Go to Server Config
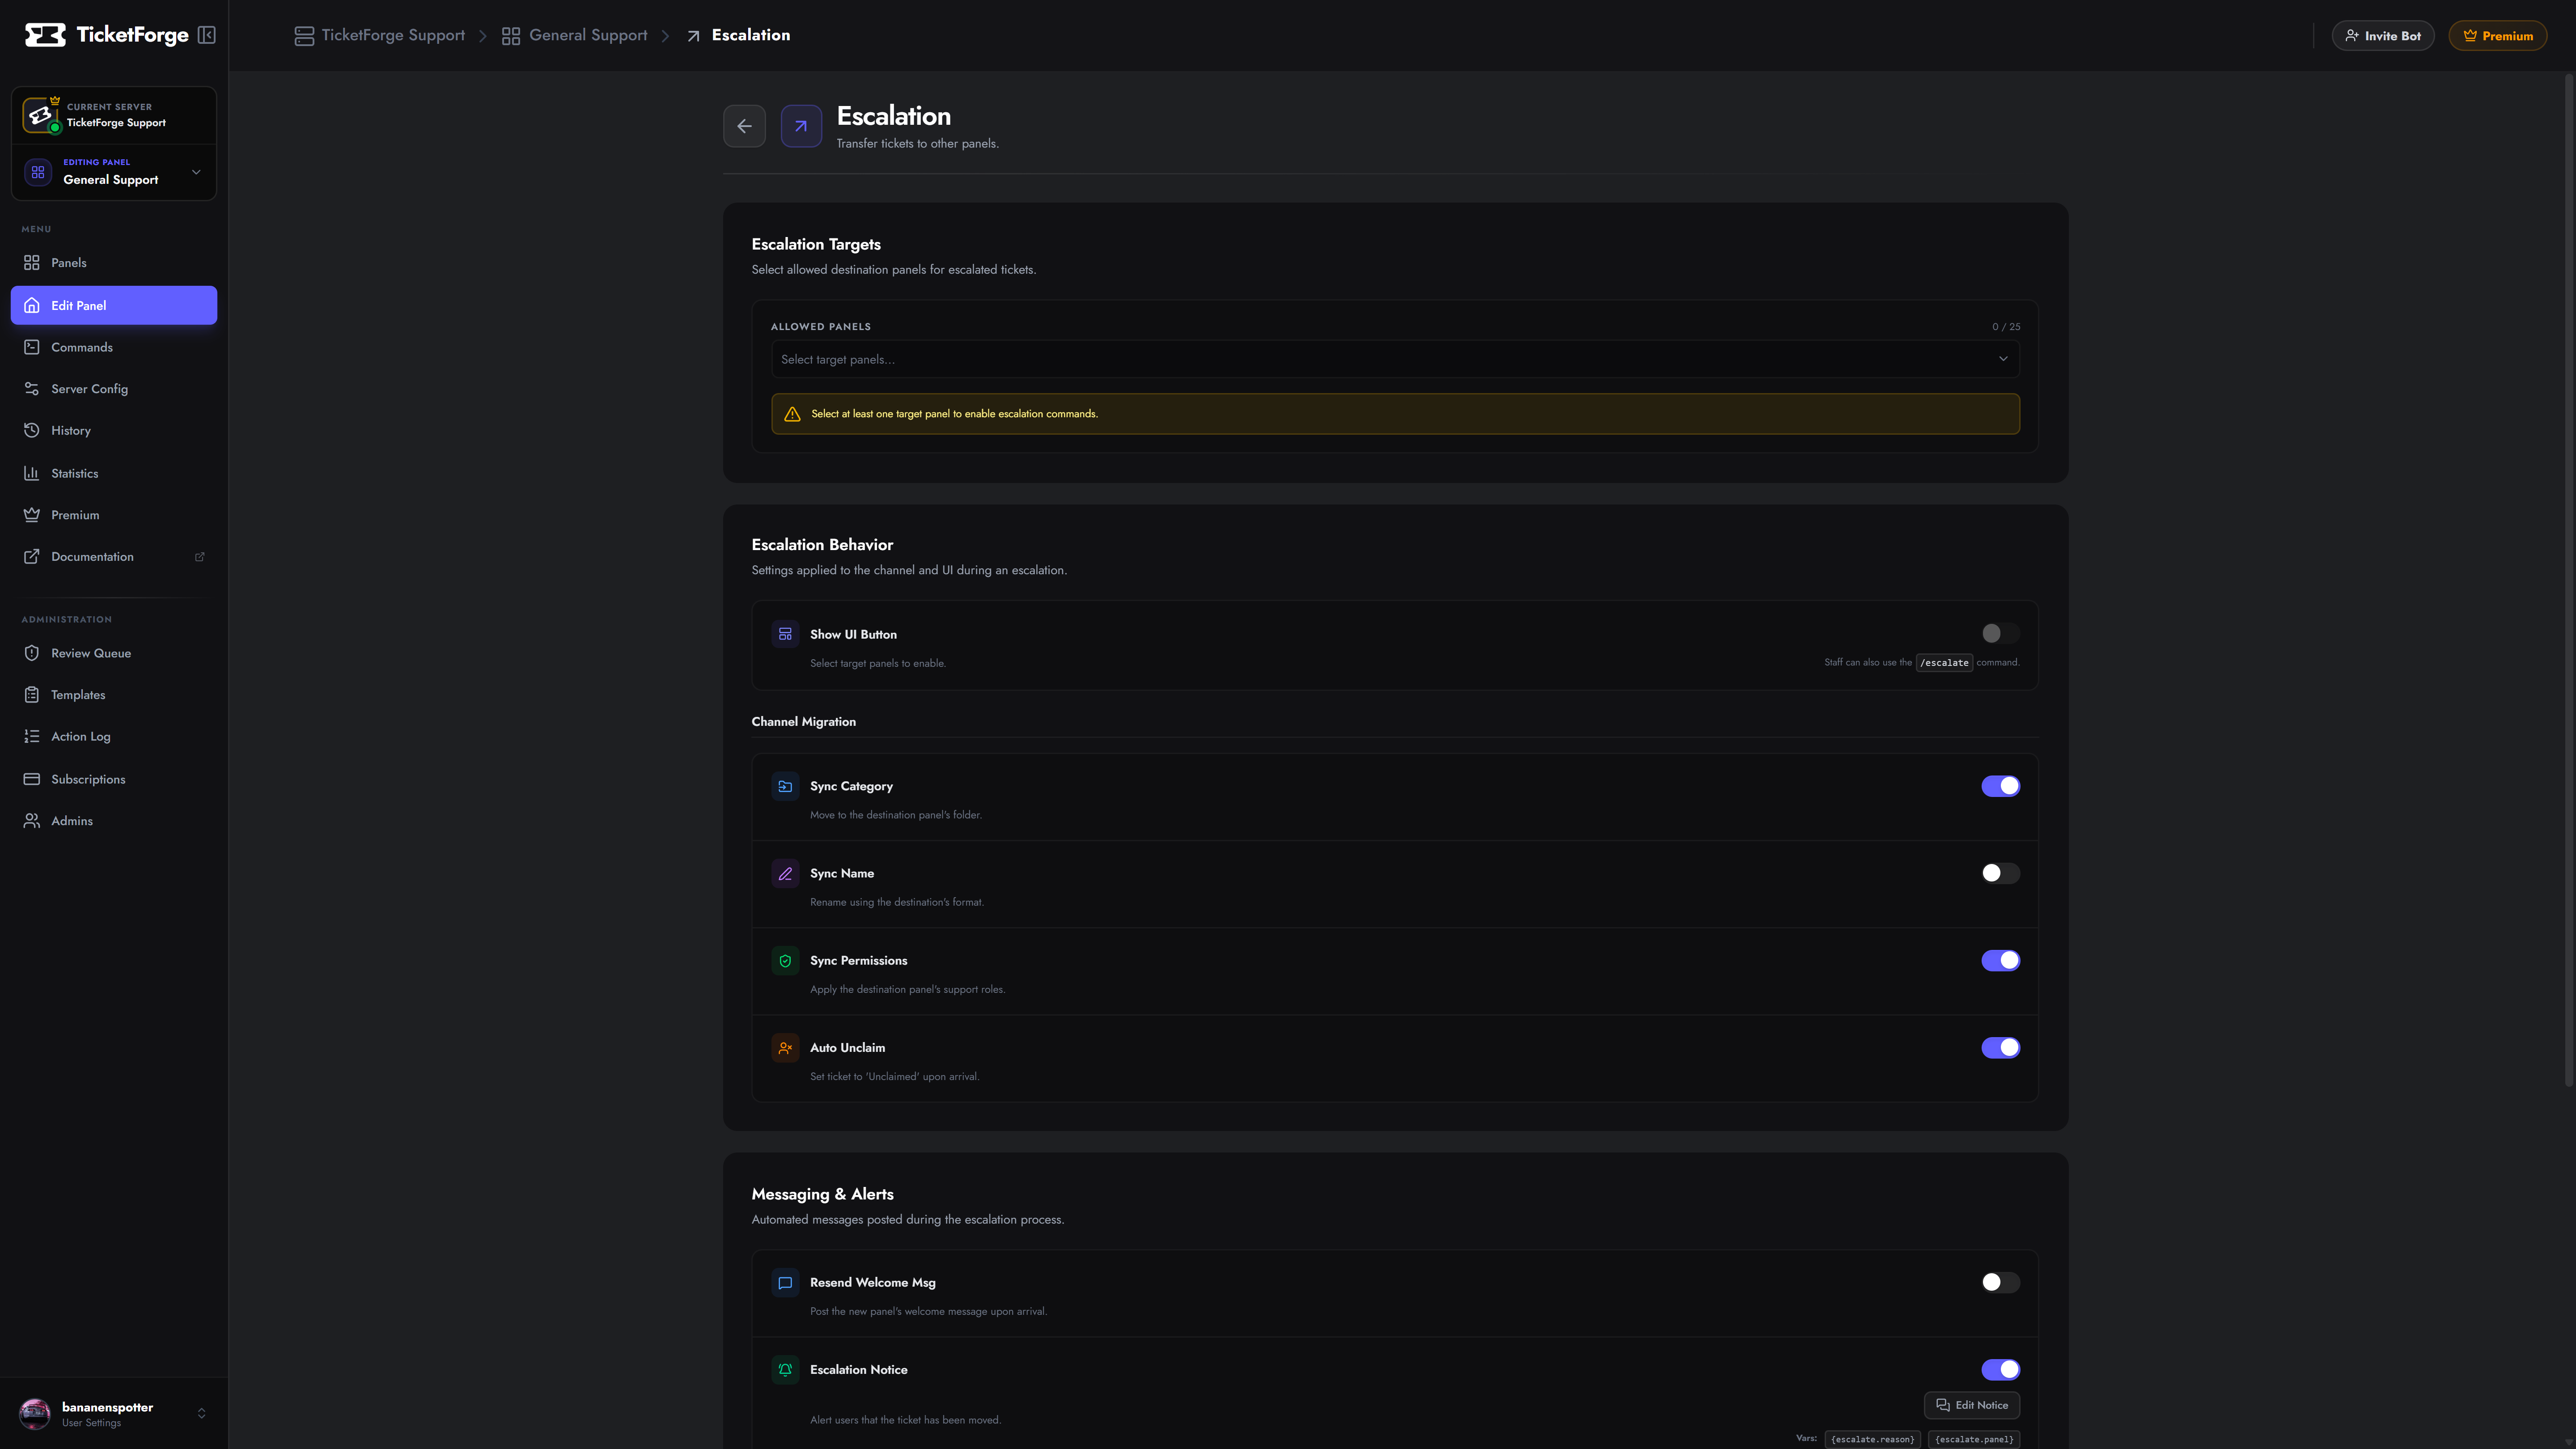The width and height of the screenshot is (2576, 1449). click(x=114, y=389)
